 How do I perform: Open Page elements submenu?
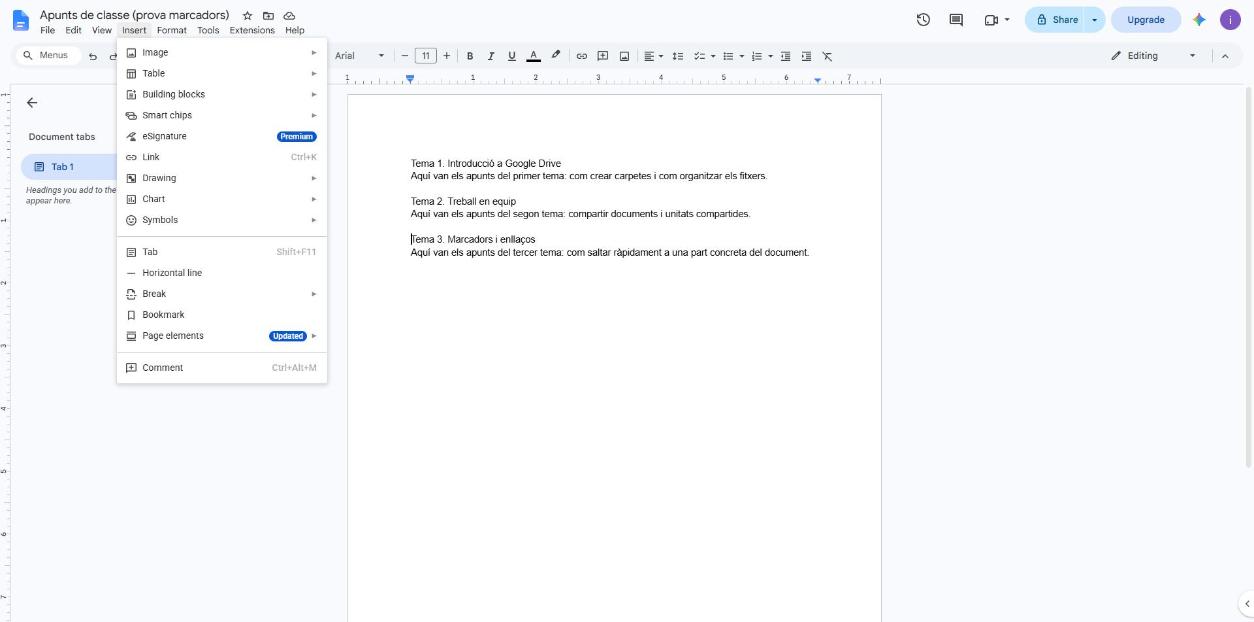pyautogui.click(x=222, y=336)
